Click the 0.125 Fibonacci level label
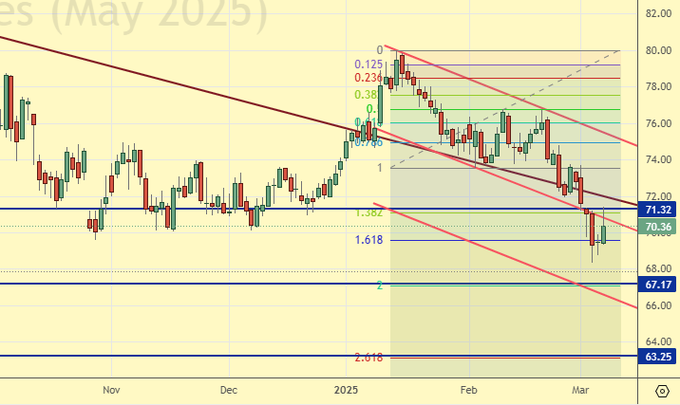The image size is (680, 405). click(x=369, y=64)
